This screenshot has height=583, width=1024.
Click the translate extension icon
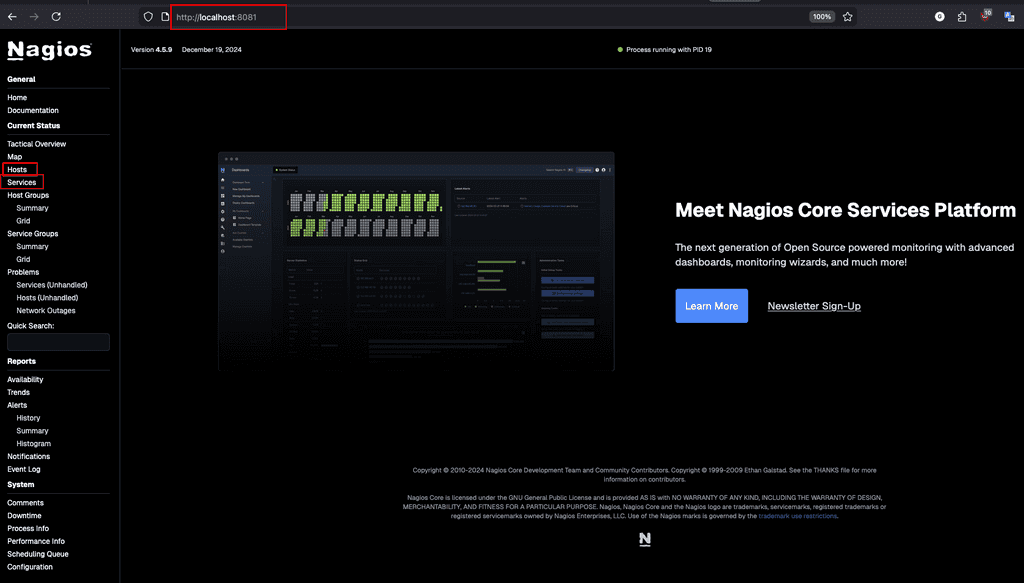1010,16
